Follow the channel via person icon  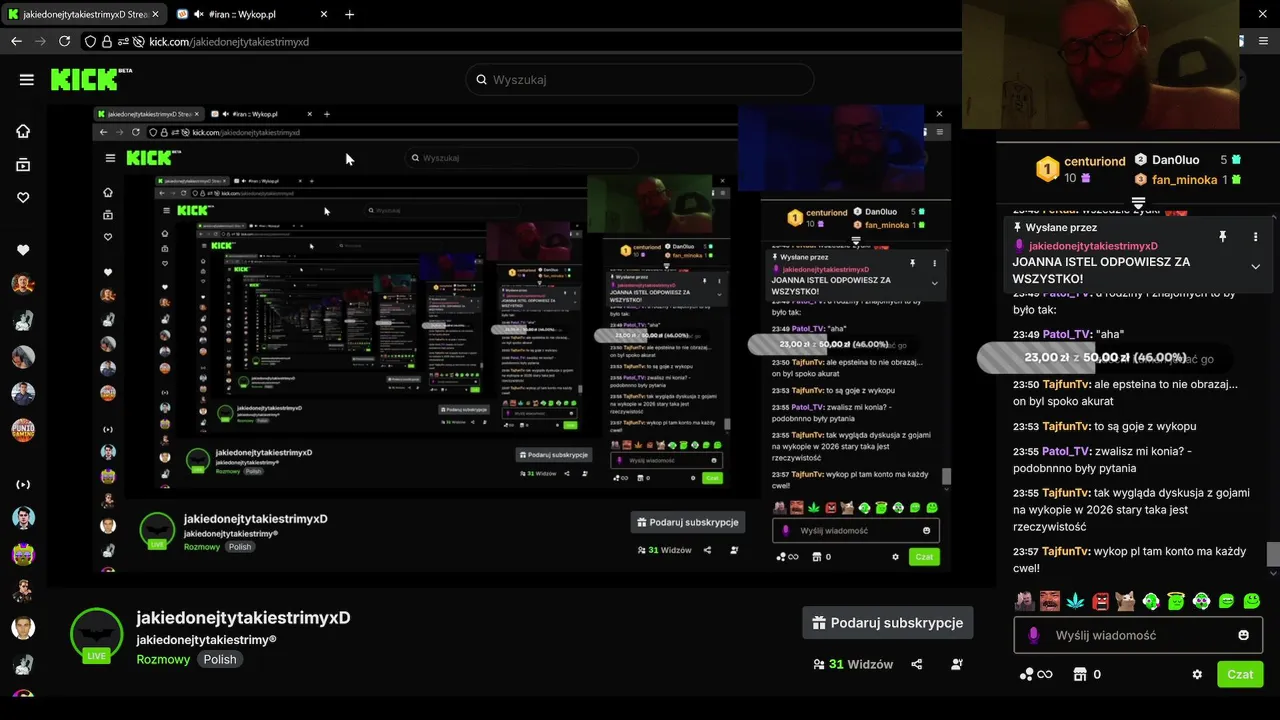click(x=957, y=664)
